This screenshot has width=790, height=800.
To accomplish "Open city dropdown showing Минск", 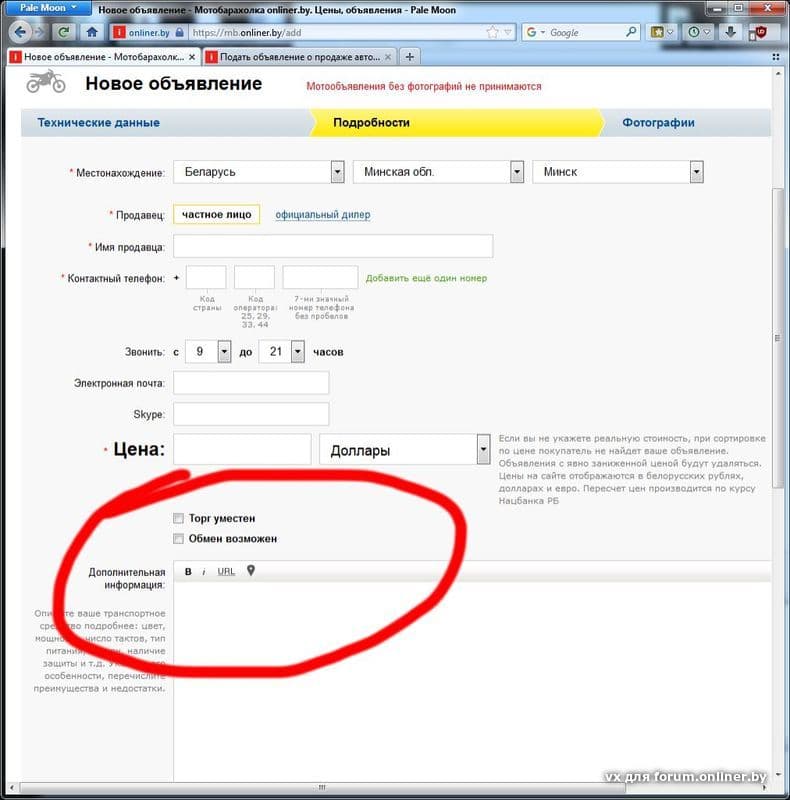I will click(618, 172).
